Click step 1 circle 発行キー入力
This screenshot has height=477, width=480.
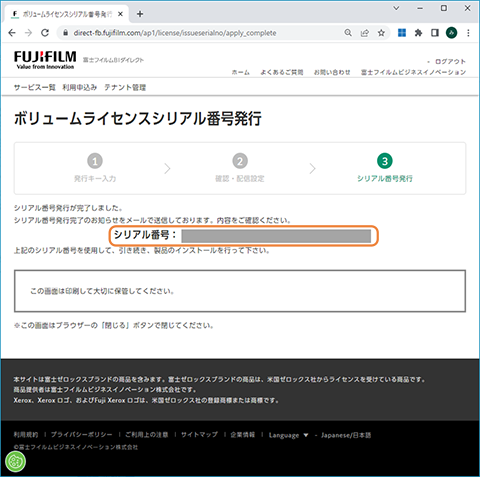[x=95, y=161]
